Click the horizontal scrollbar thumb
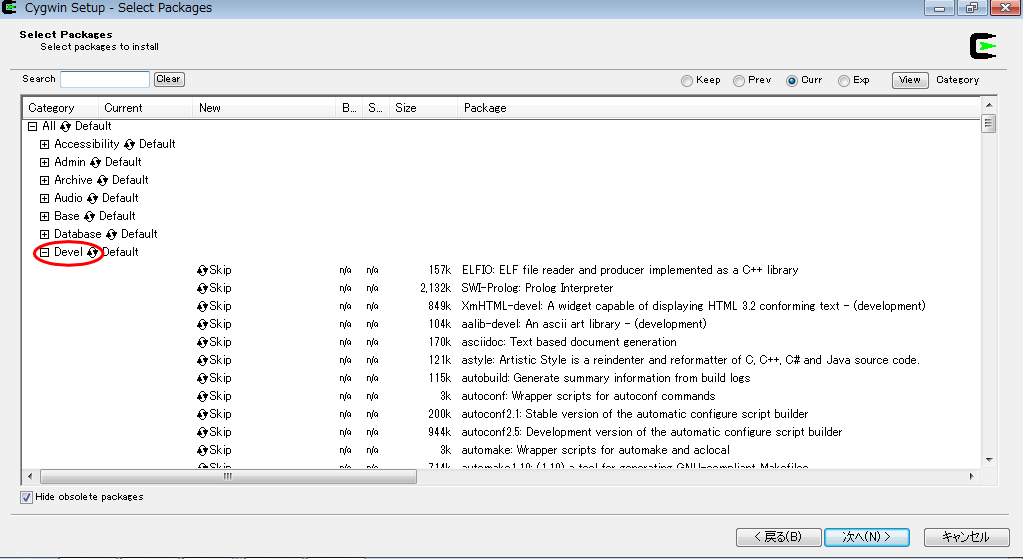 point(228,477)
